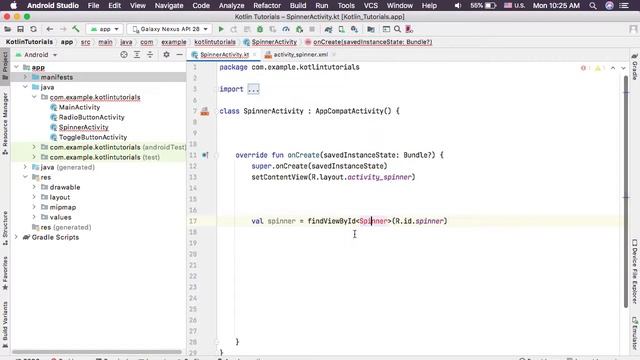Open the Gradle side panel tab
The image size is (640, 360).
coord(634,67)
